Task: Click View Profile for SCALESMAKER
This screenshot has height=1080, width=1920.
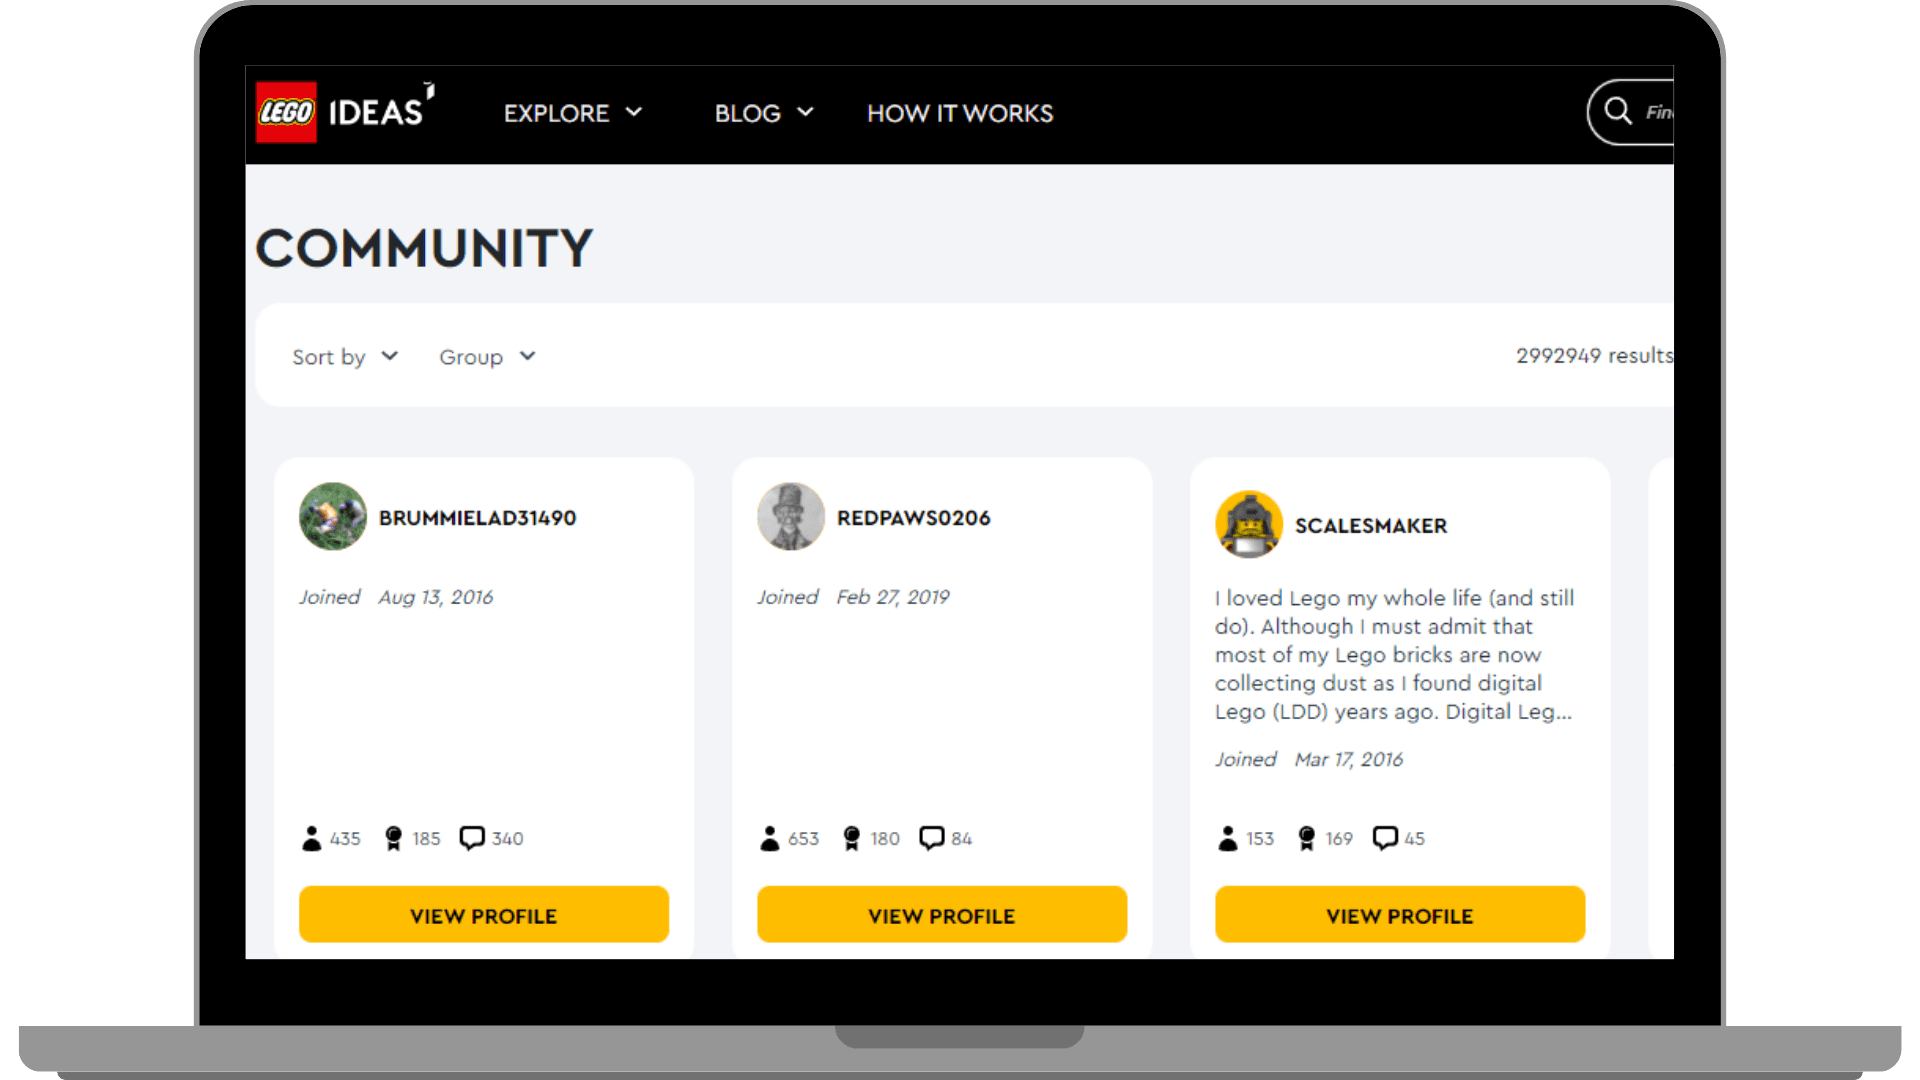Action: click(x=1399, y=914)
